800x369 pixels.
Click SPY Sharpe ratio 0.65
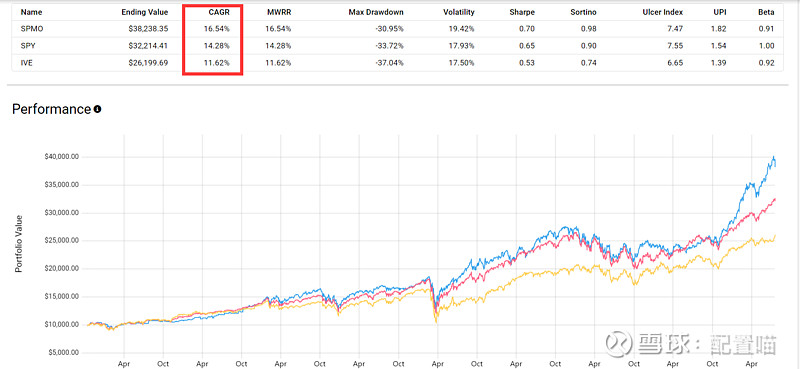(x=528, y=46)
